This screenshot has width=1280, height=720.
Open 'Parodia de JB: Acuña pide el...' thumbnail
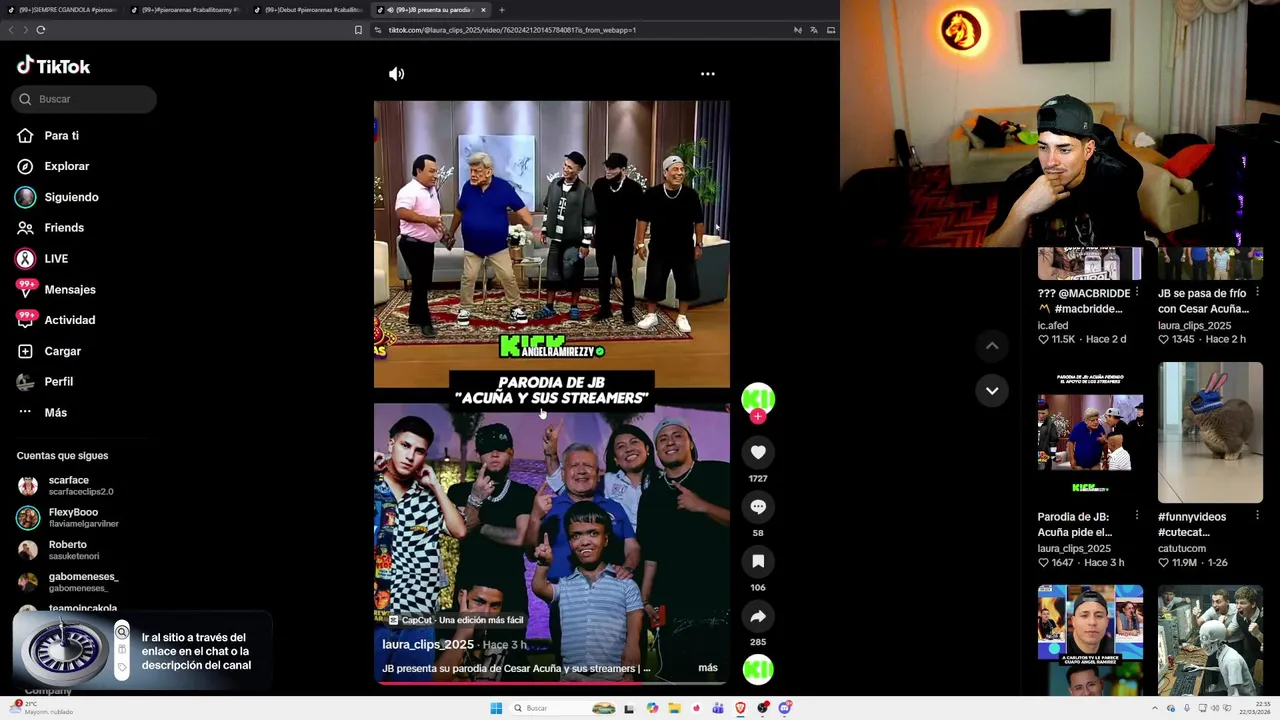(1090, 433)
